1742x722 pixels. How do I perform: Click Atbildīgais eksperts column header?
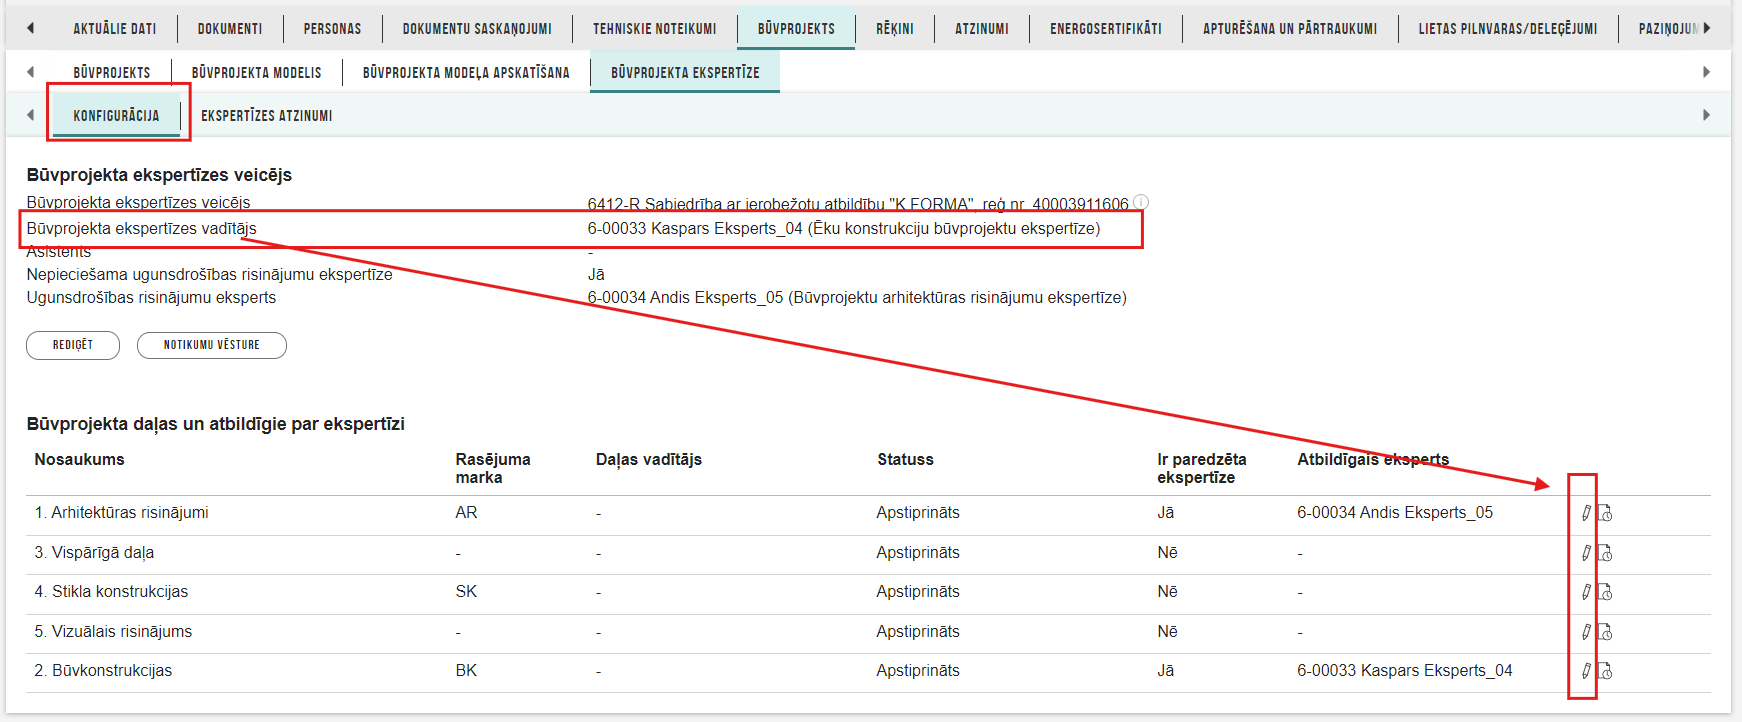(1373, 460)
